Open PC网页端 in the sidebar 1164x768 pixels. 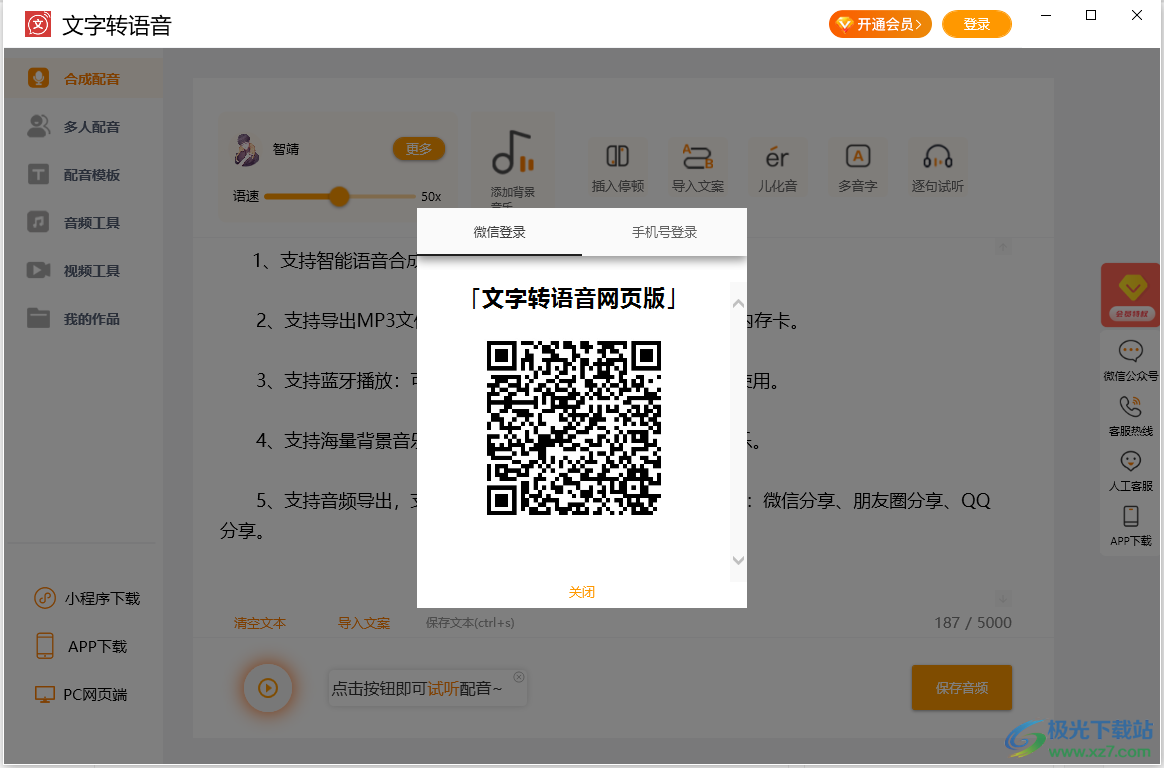[81, 695]
